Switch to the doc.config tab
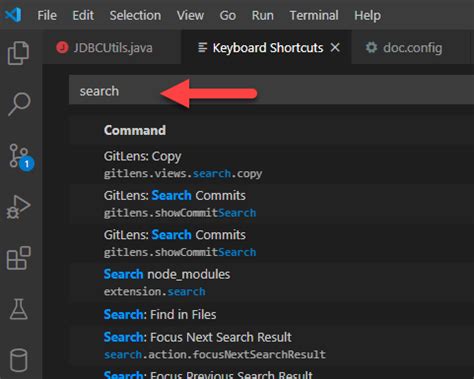Viewport: 474px width, 379px height. point(408,48)
